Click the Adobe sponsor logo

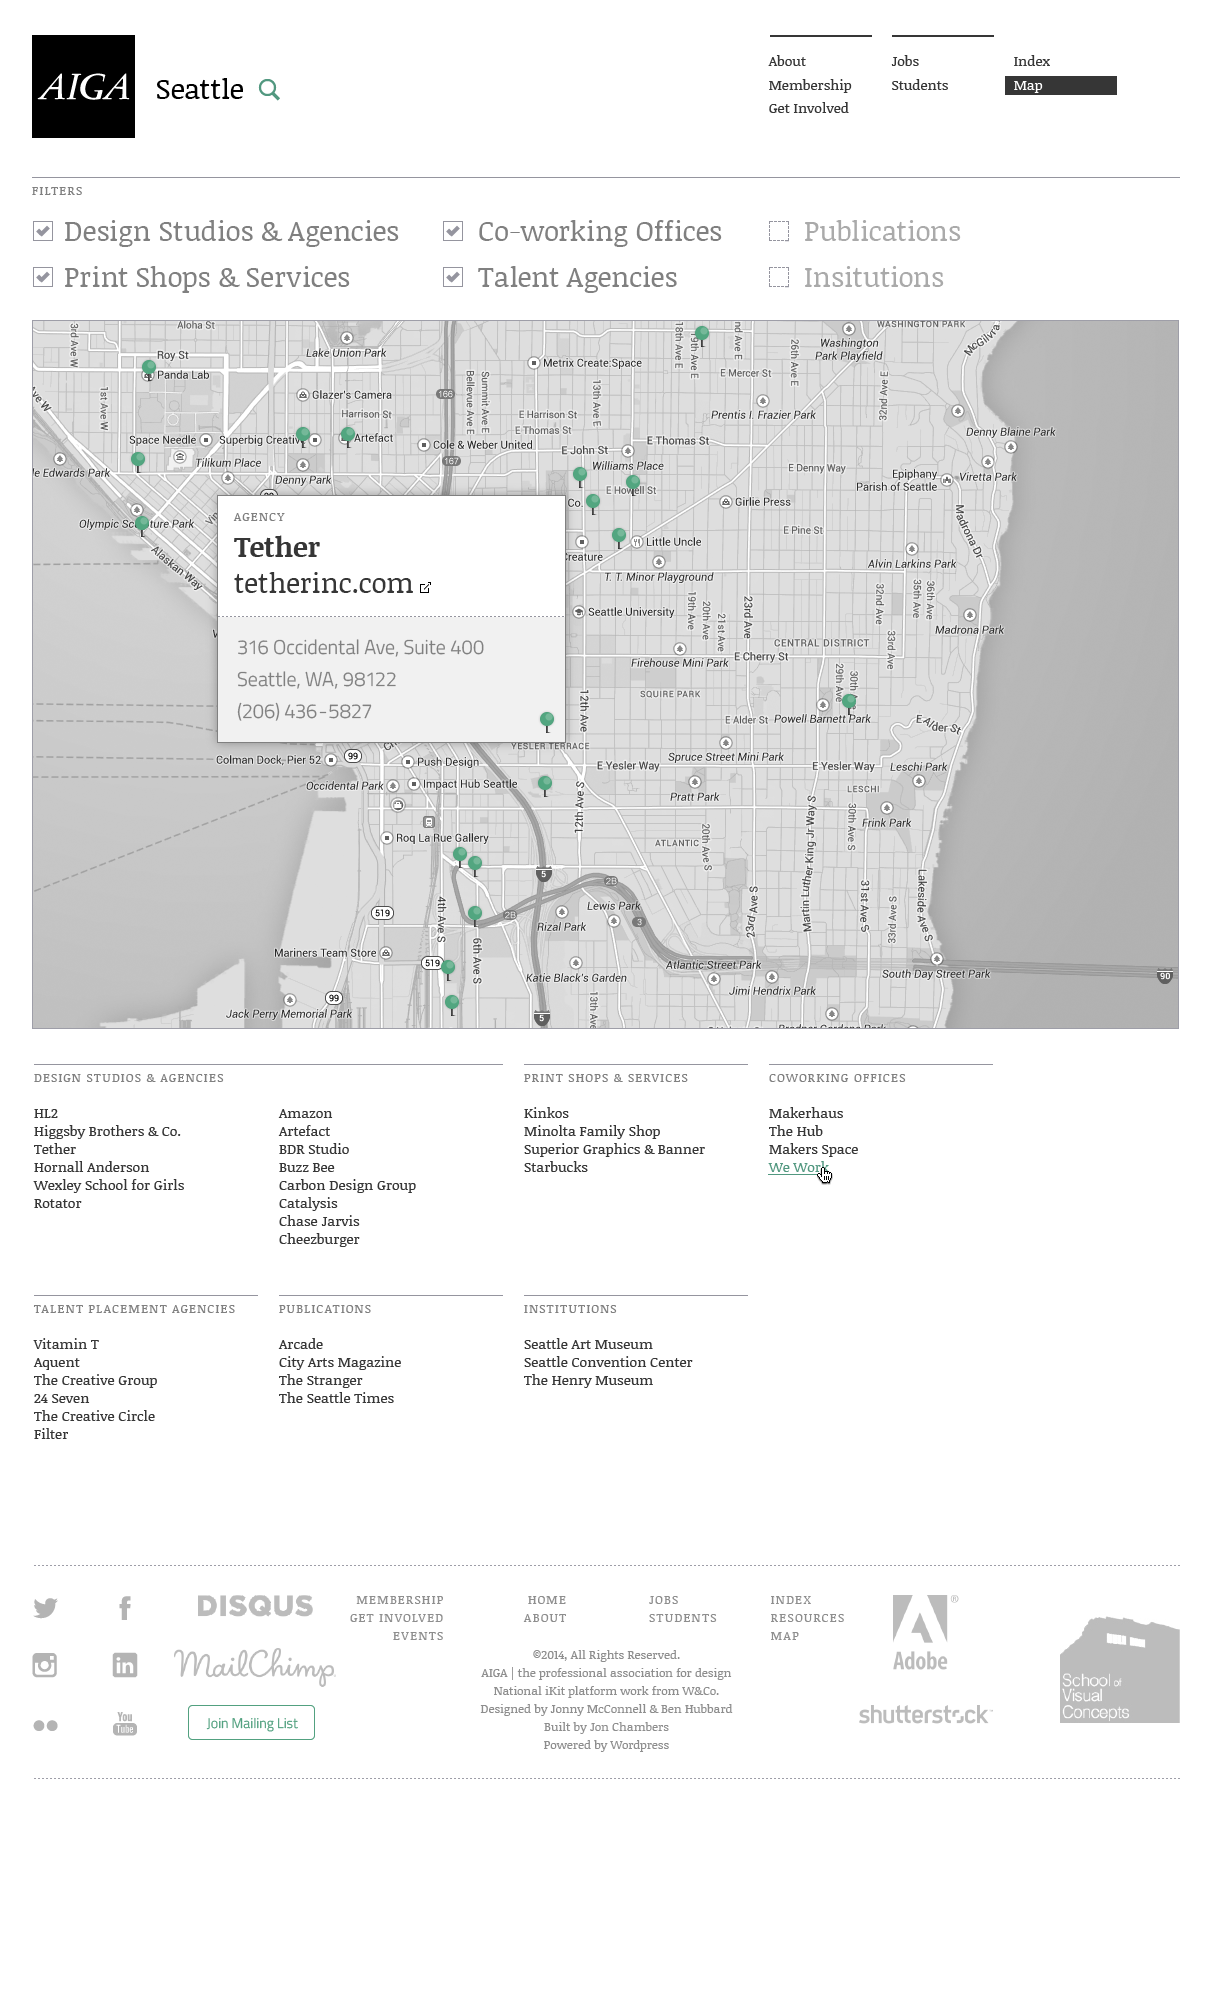coord(921,1633)
